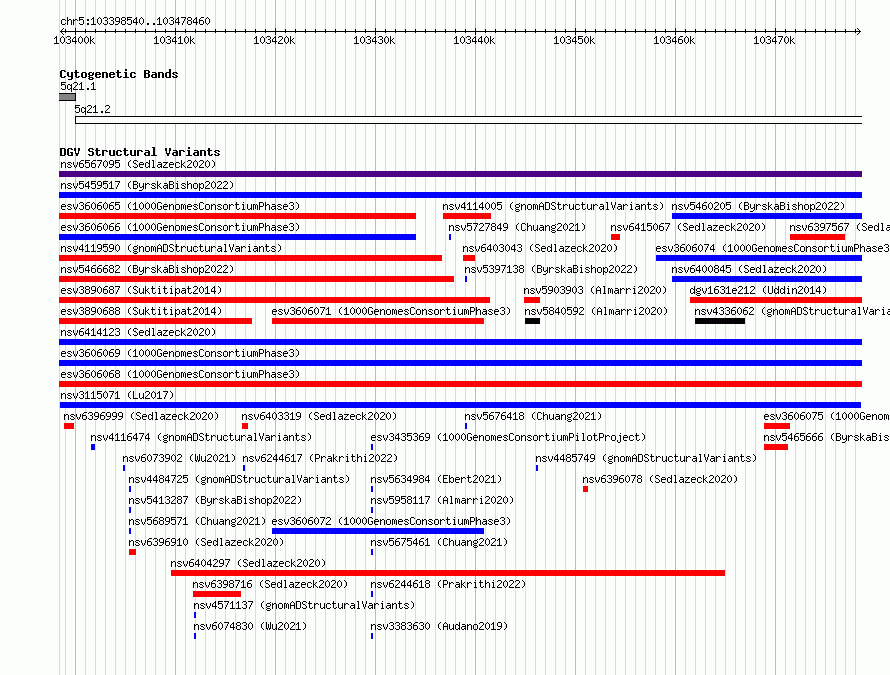The image size is (890, 675).
Task: Click the nsv6074830 (Wu2021) label
Action: pos(250,626)
